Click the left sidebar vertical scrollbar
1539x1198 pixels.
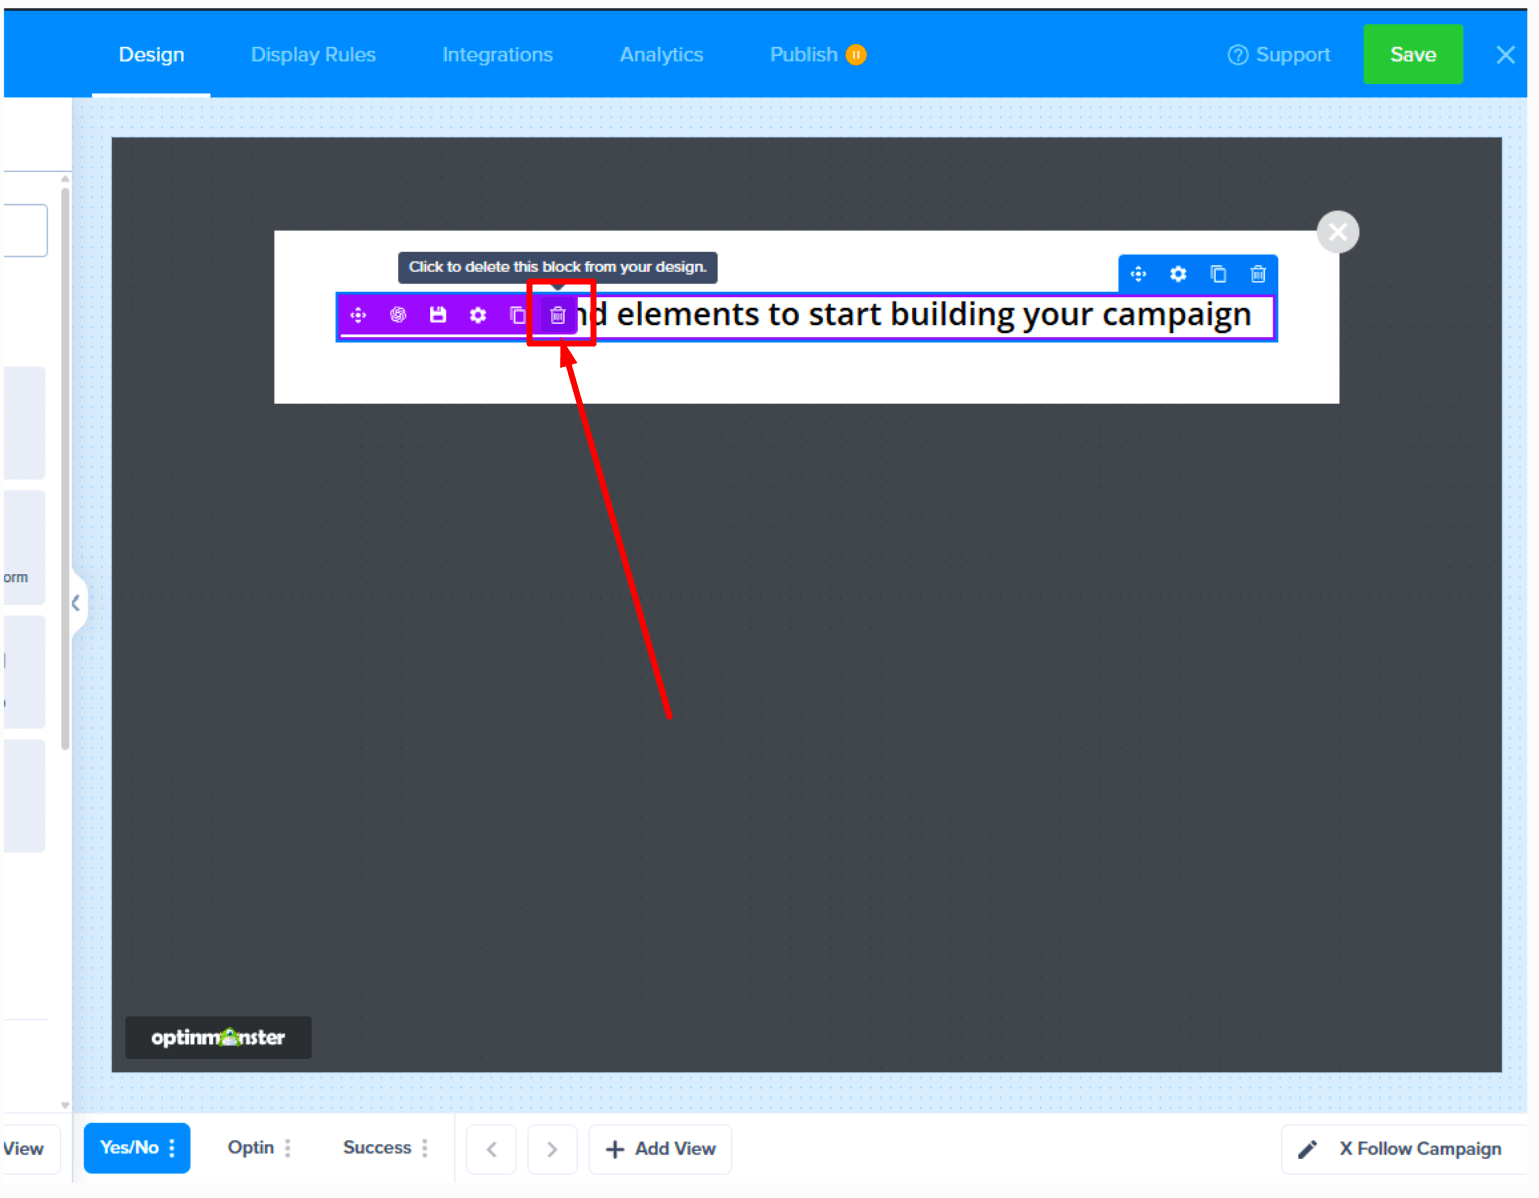[x=65, y=467]
